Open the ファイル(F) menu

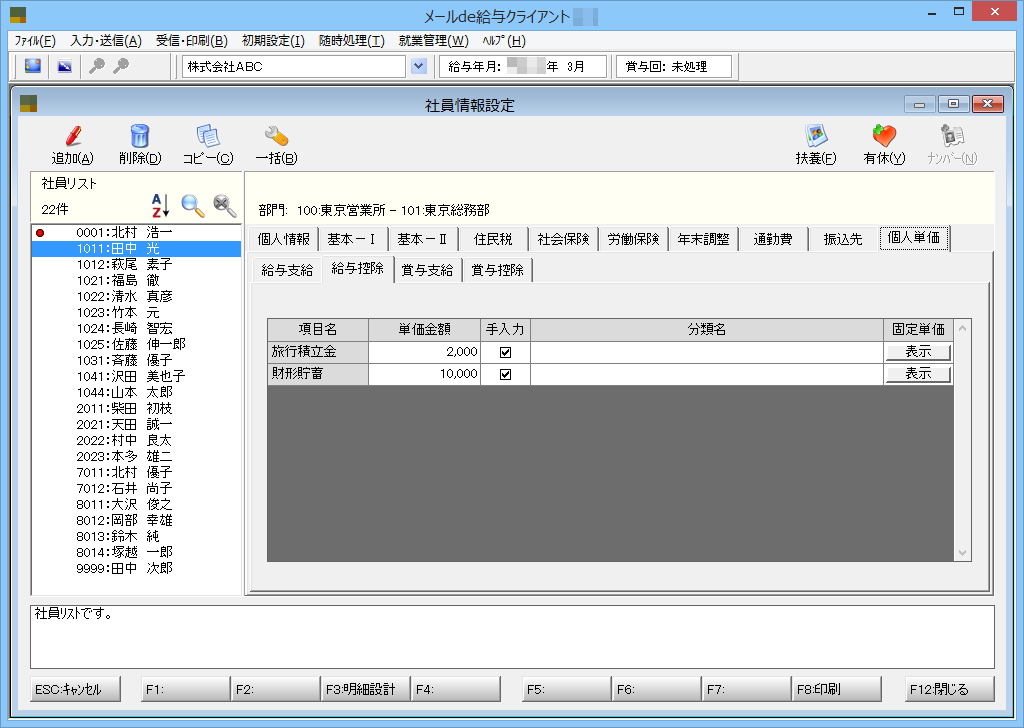point(35,40)
